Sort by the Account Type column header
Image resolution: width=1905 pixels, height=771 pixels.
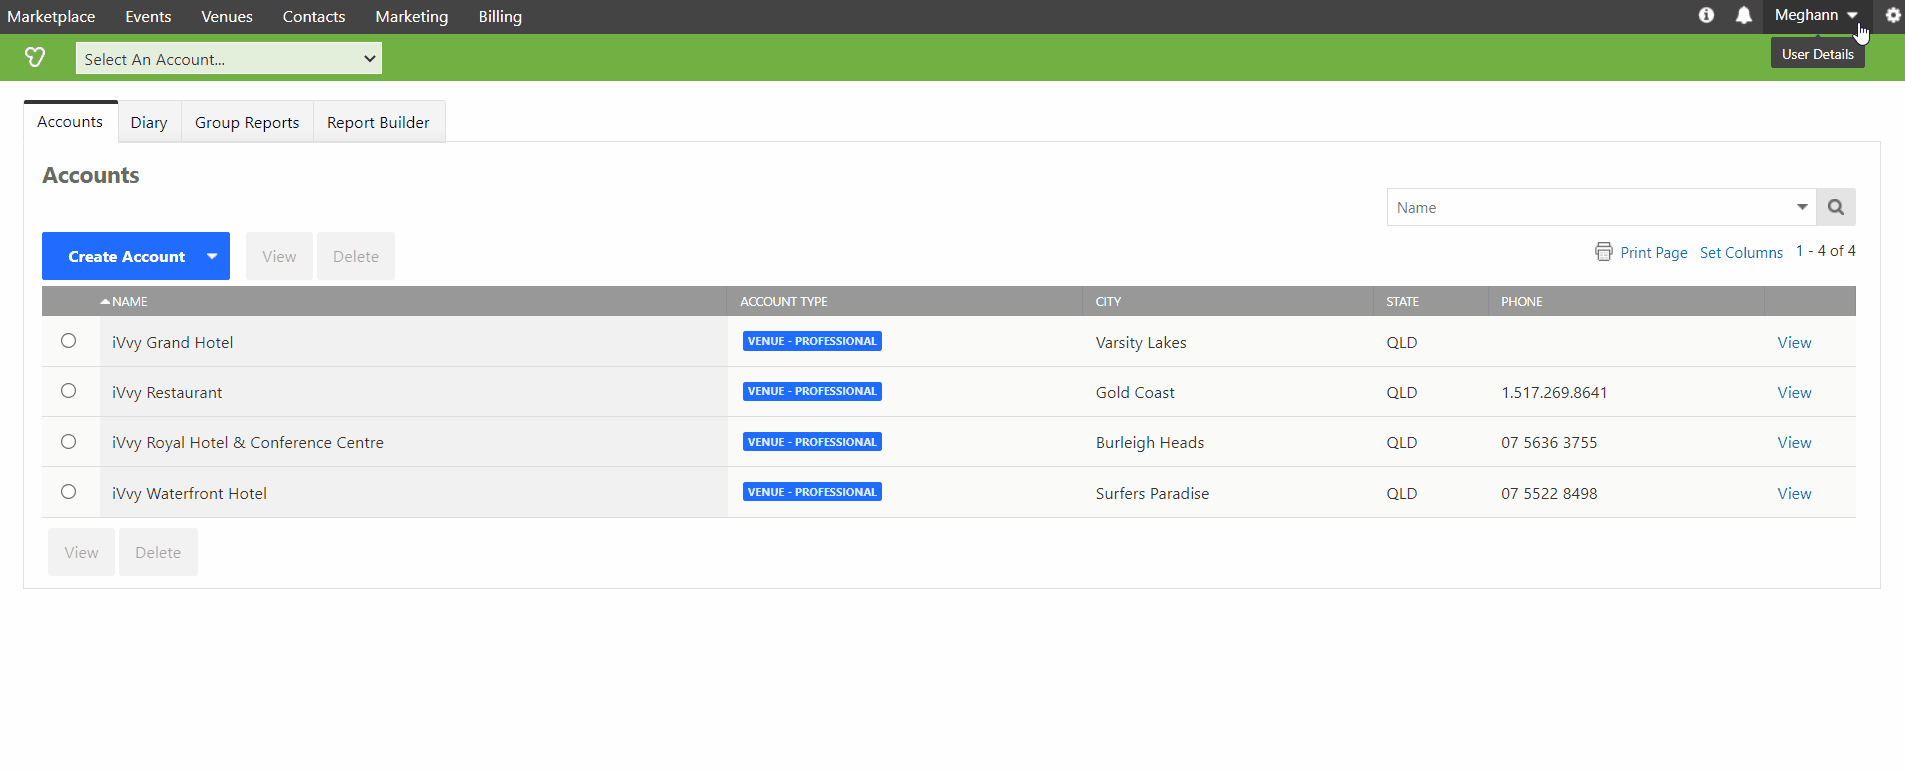coord(784,301)
